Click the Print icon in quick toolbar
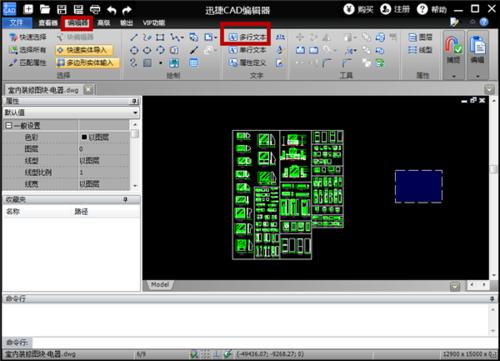 tap(95, 9)
